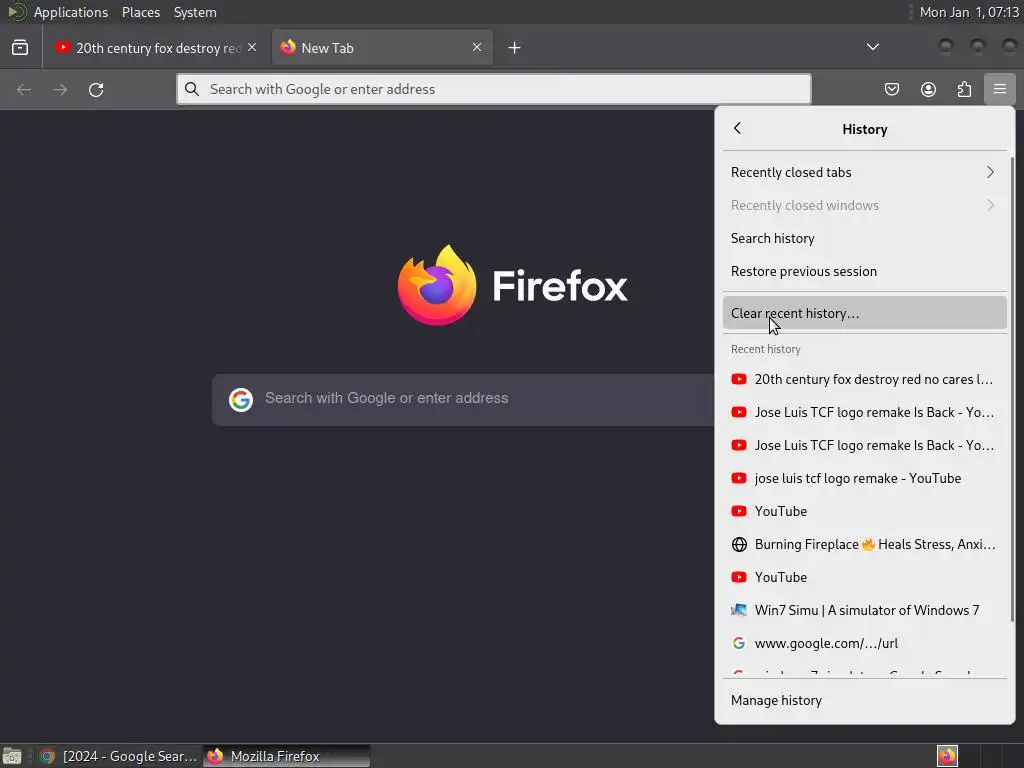The image size is (1024, 768).
Task: Open a new tab with plus
Action: 515,48
